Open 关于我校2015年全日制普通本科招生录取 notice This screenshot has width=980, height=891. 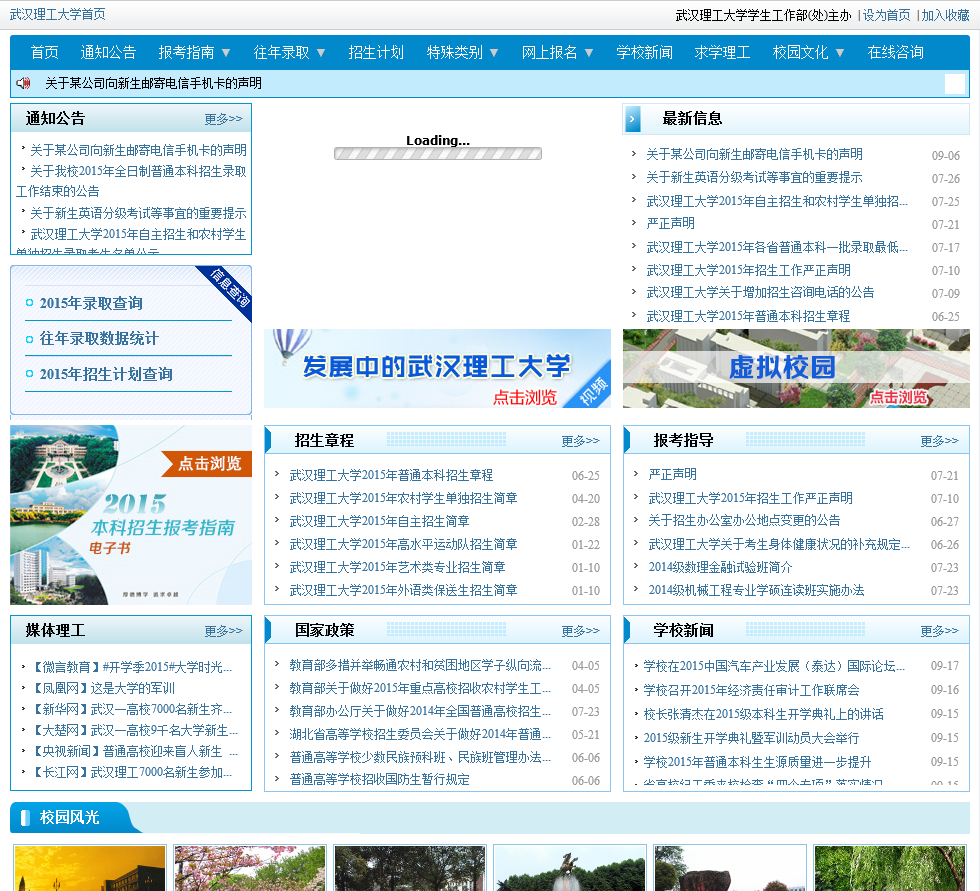(131, 181)
